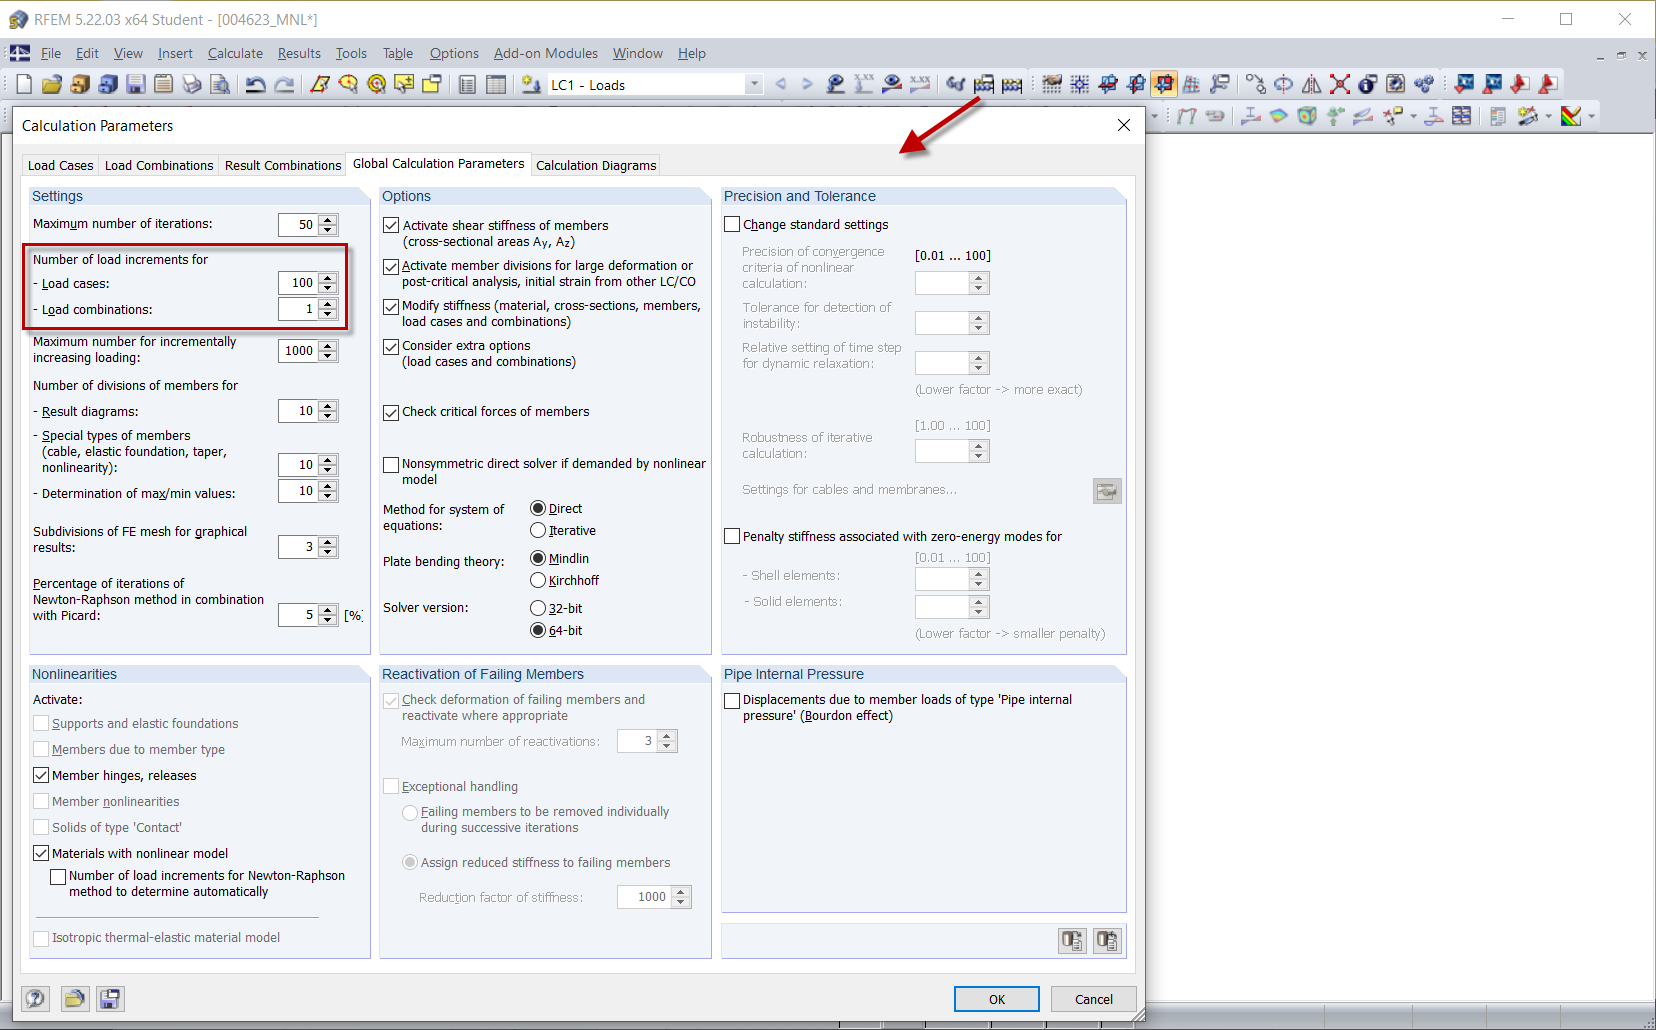Confirm settings with the OK button
1656x1030 pixels.
[x=996, y=998]
